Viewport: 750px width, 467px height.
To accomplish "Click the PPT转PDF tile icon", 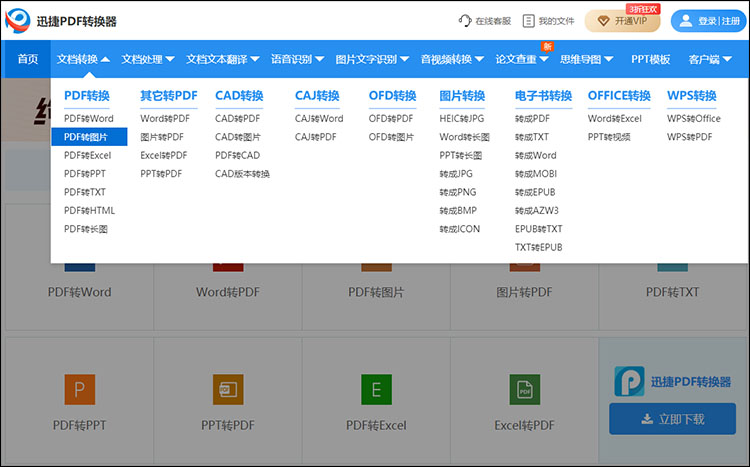I will click(228, 389).
